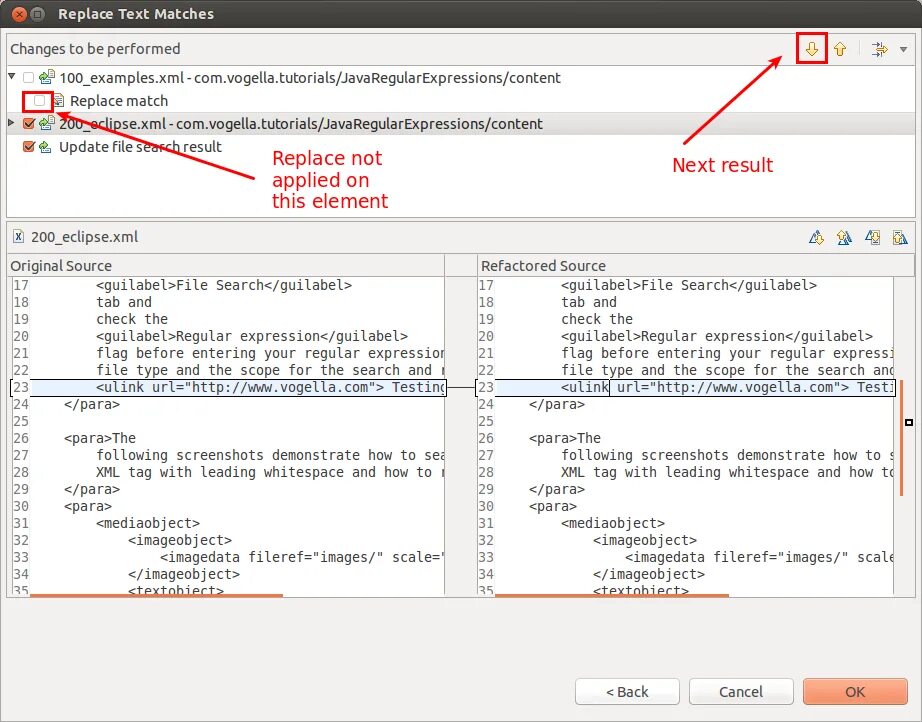The height and width of the screenshot is (722, 922).
Task: Click the first compare navigation icon
Action: 816,237
